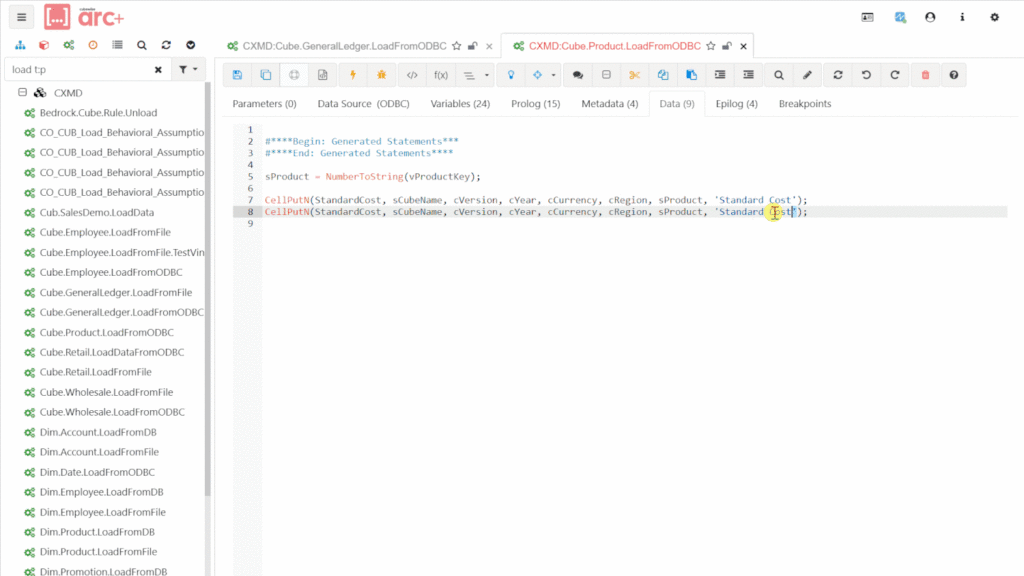
Task: Click the red cube icon in sidebar toolbar
Action: tap(44, 45)
